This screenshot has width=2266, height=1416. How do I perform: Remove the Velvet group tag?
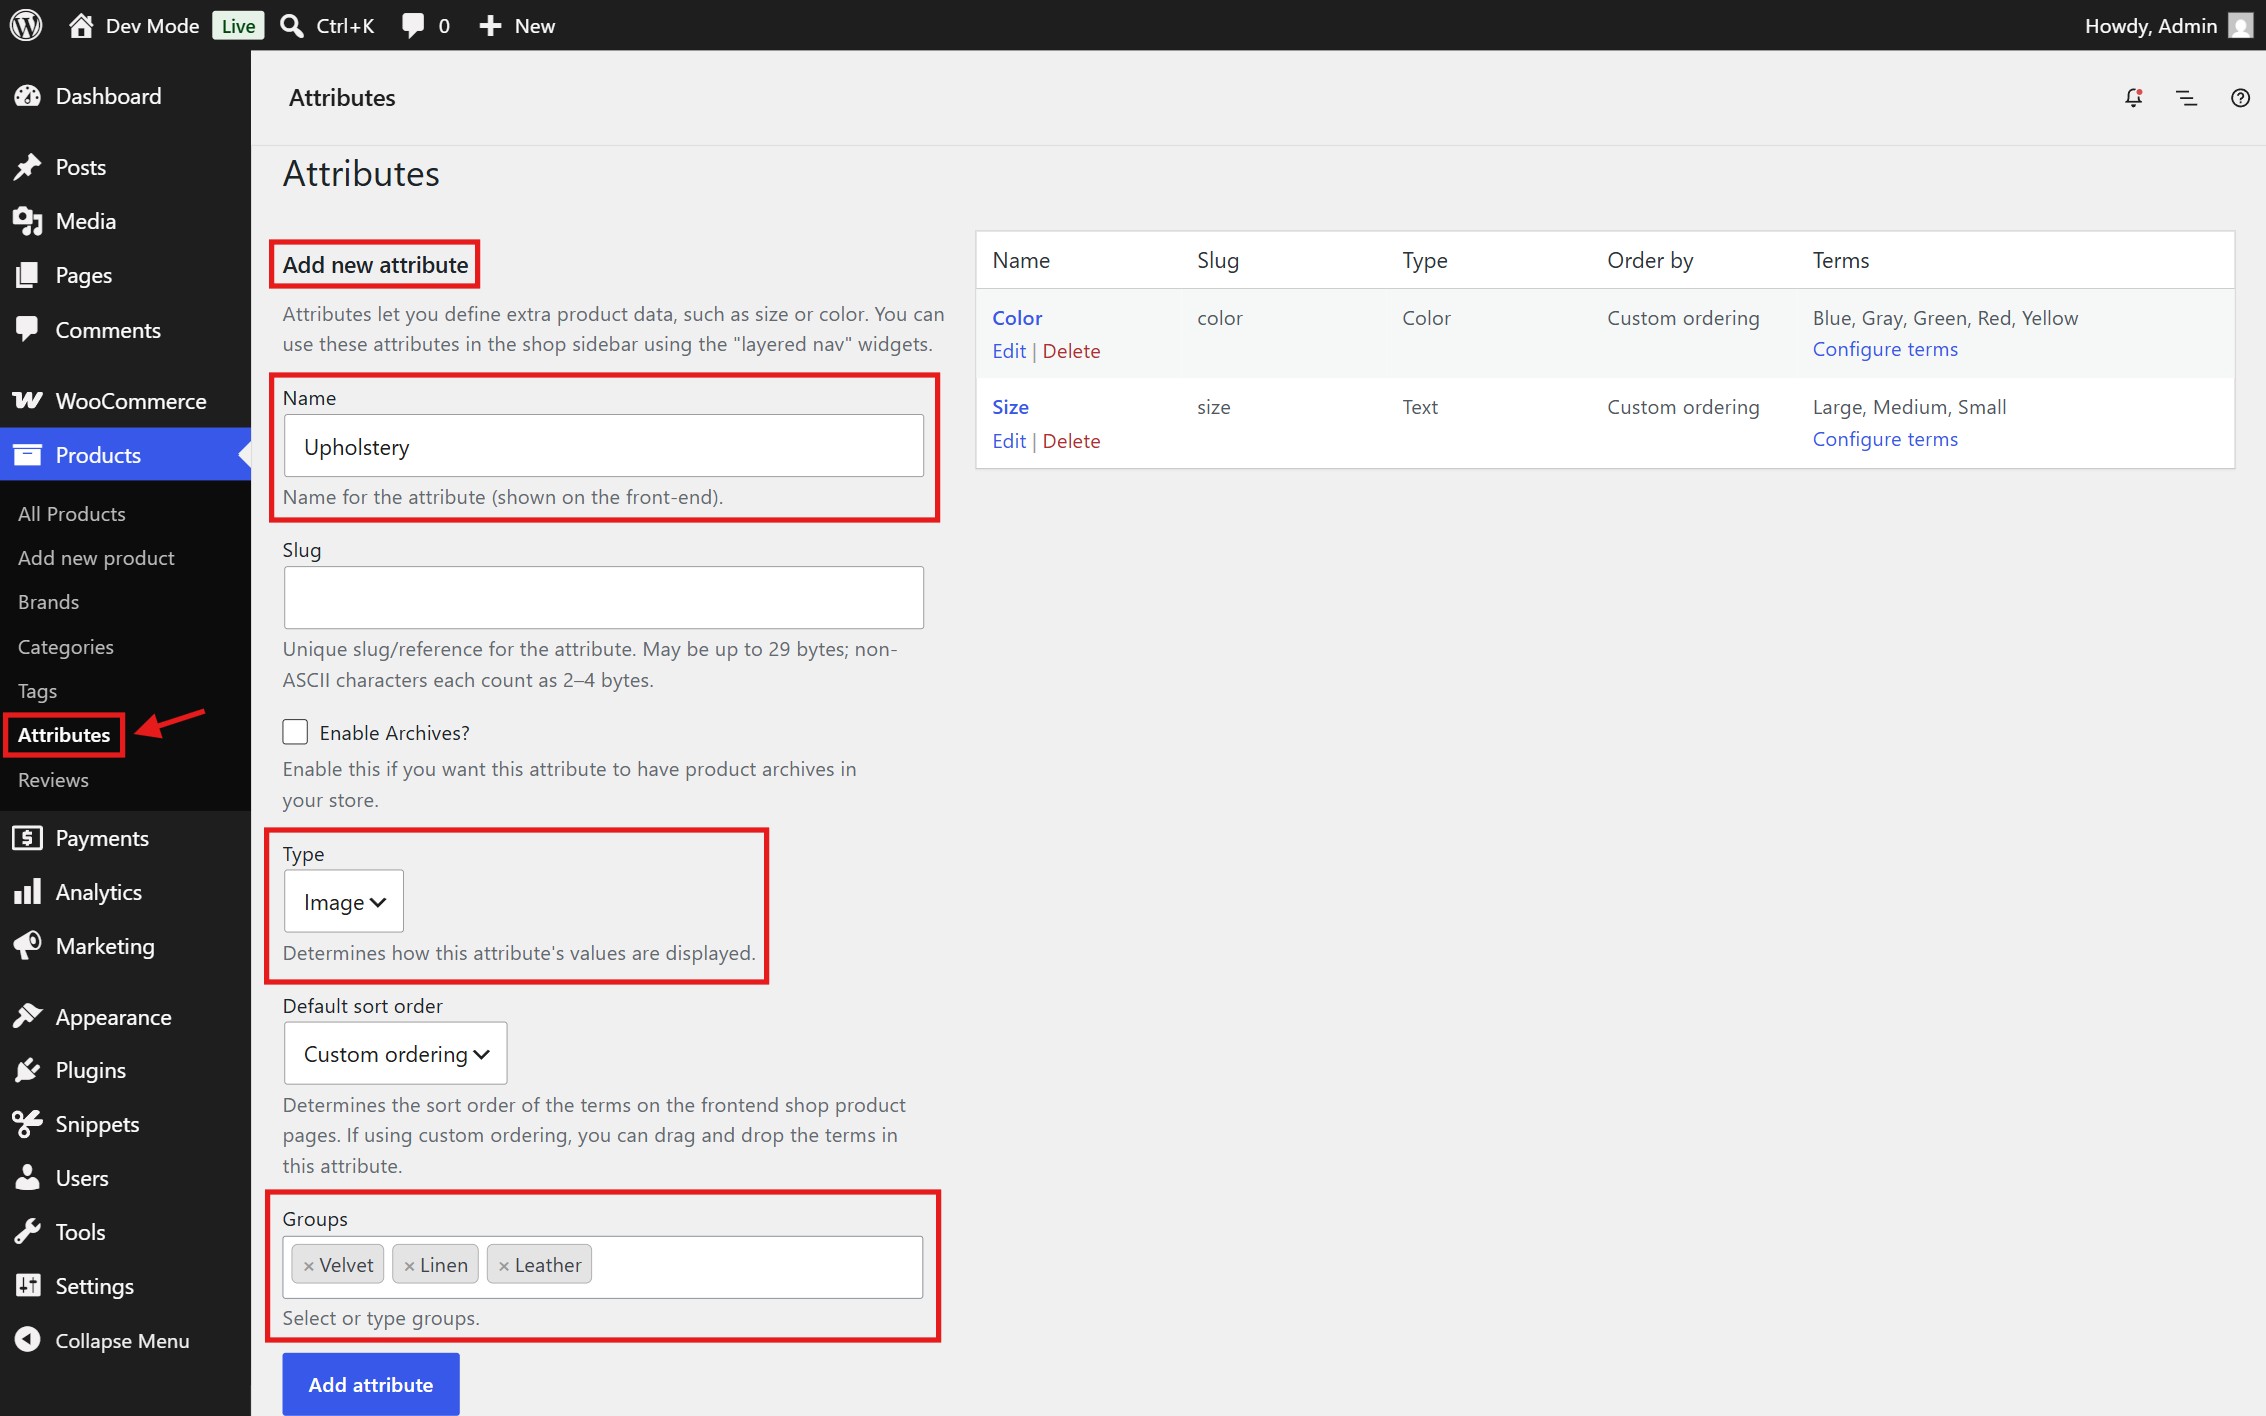coord(309,1266)
